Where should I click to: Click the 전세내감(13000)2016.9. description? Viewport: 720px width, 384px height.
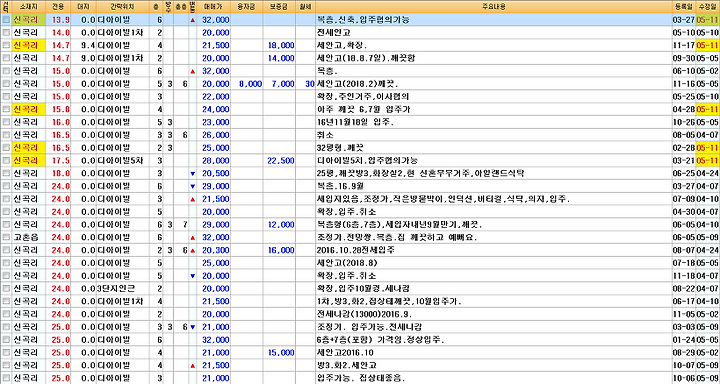click(x=364, y=315)
